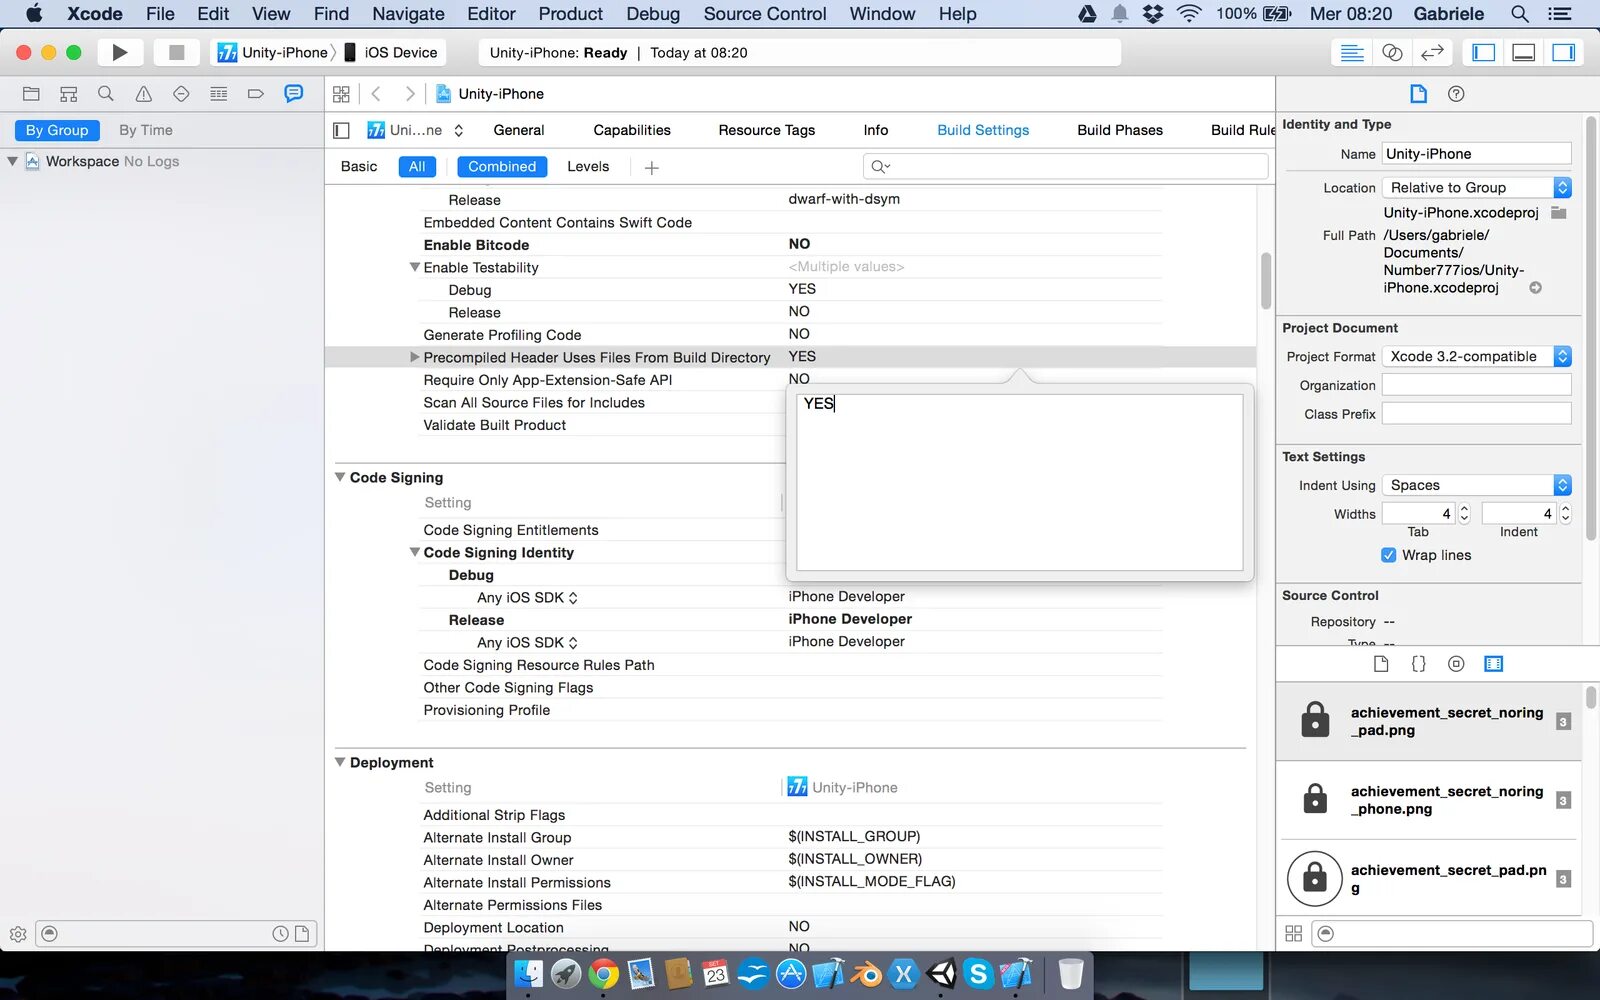
Task: Click the Organization text field
Action: tap(1476, 386)
